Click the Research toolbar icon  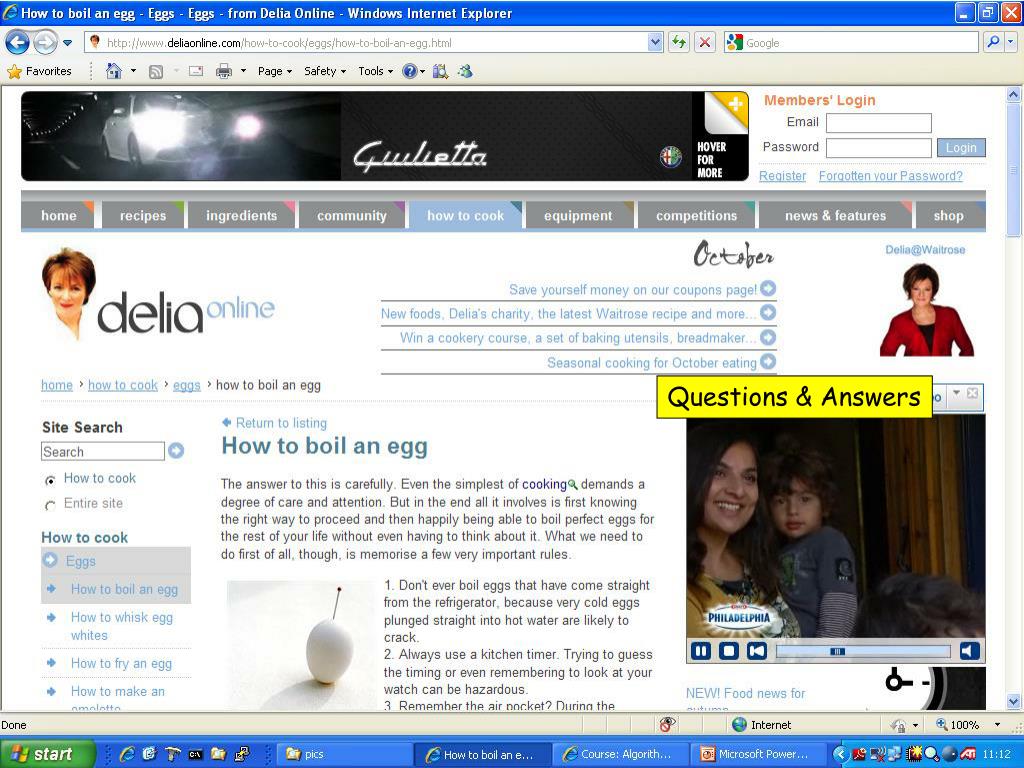440,71
